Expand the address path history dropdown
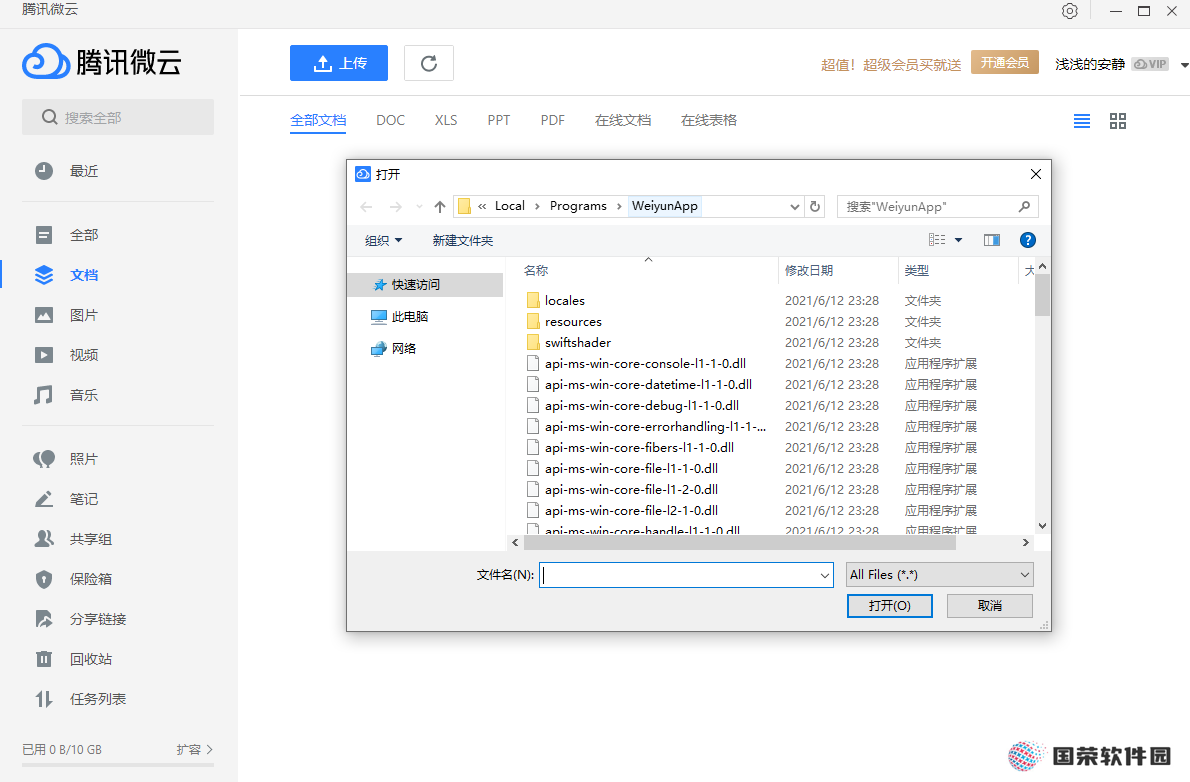Screen dimensions: 1190x782 [x=795, y=207]
